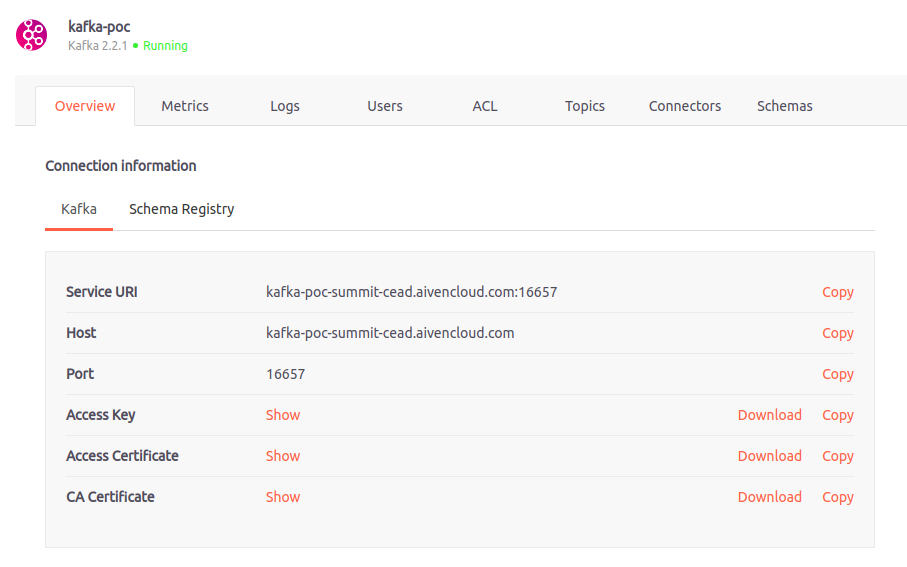
Task: Click the green Running status text
Action: click(165, 46)
